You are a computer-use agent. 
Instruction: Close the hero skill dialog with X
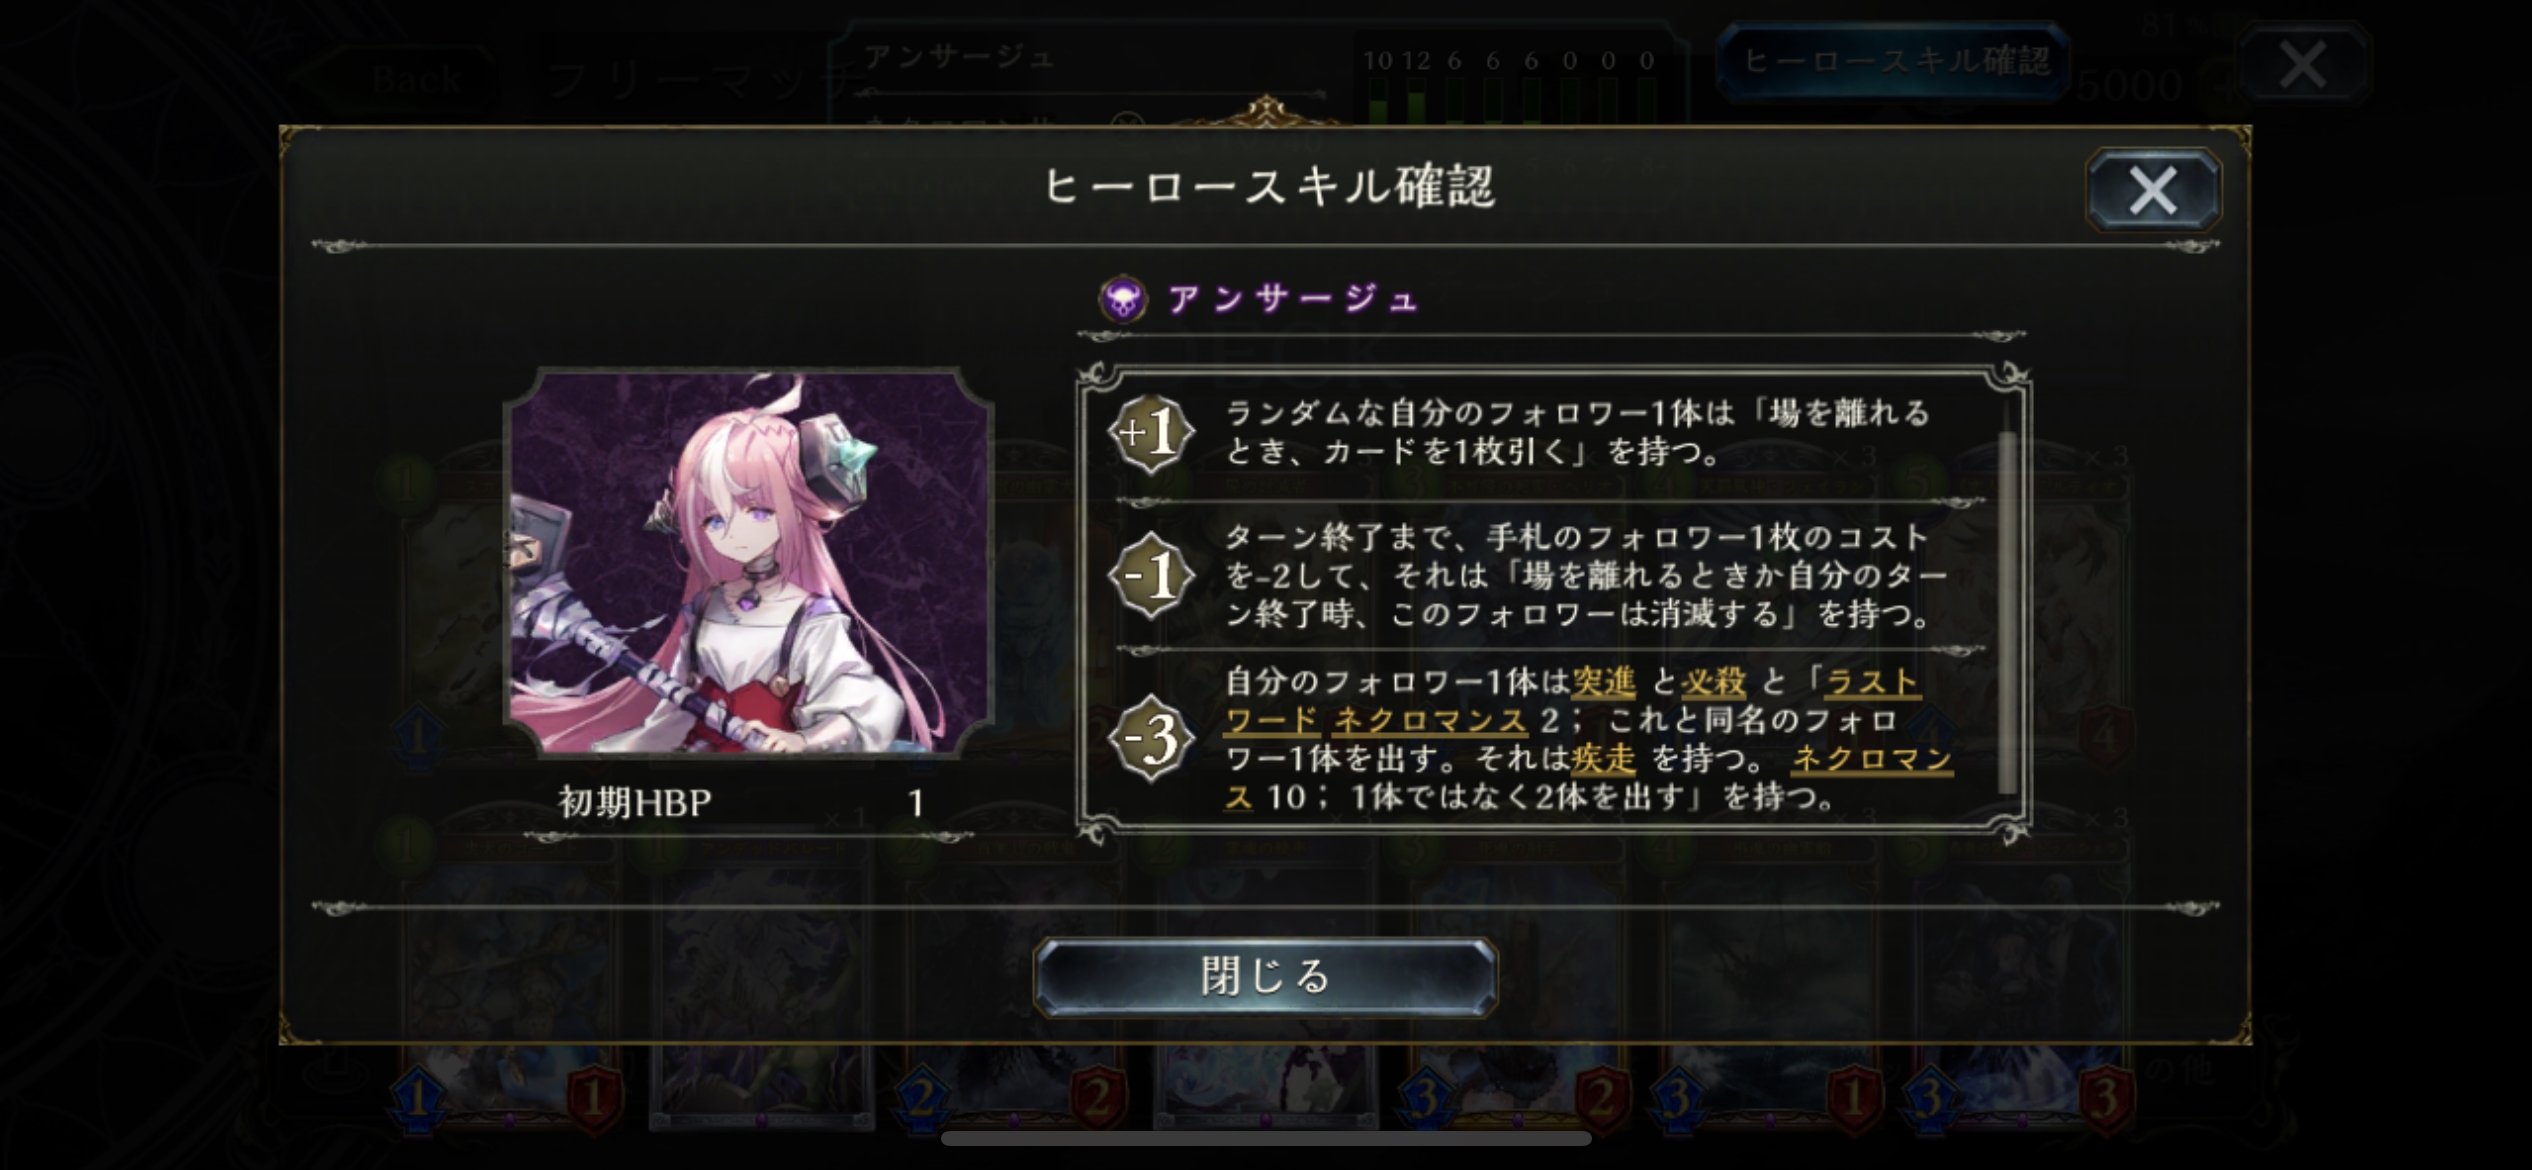coord(2153,190)
